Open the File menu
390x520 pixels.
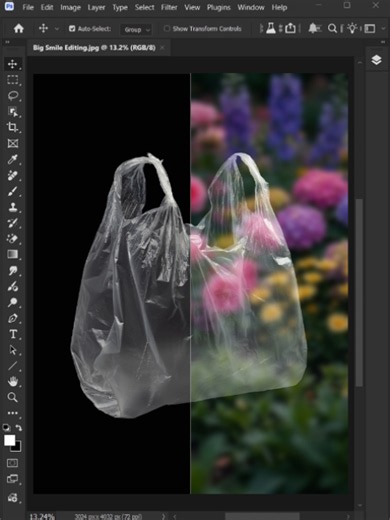(x=28, y=7)
